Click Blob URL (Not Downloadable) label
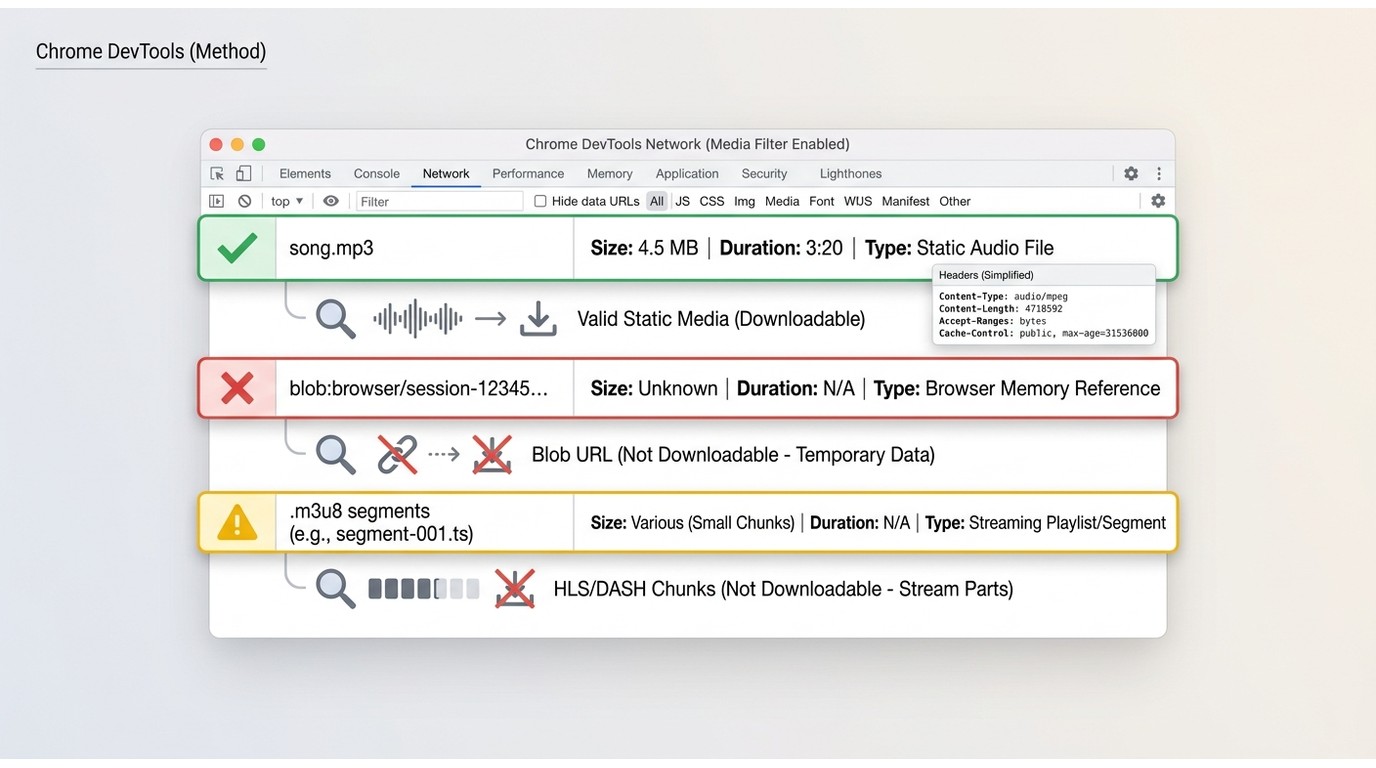 click(733, 455)
